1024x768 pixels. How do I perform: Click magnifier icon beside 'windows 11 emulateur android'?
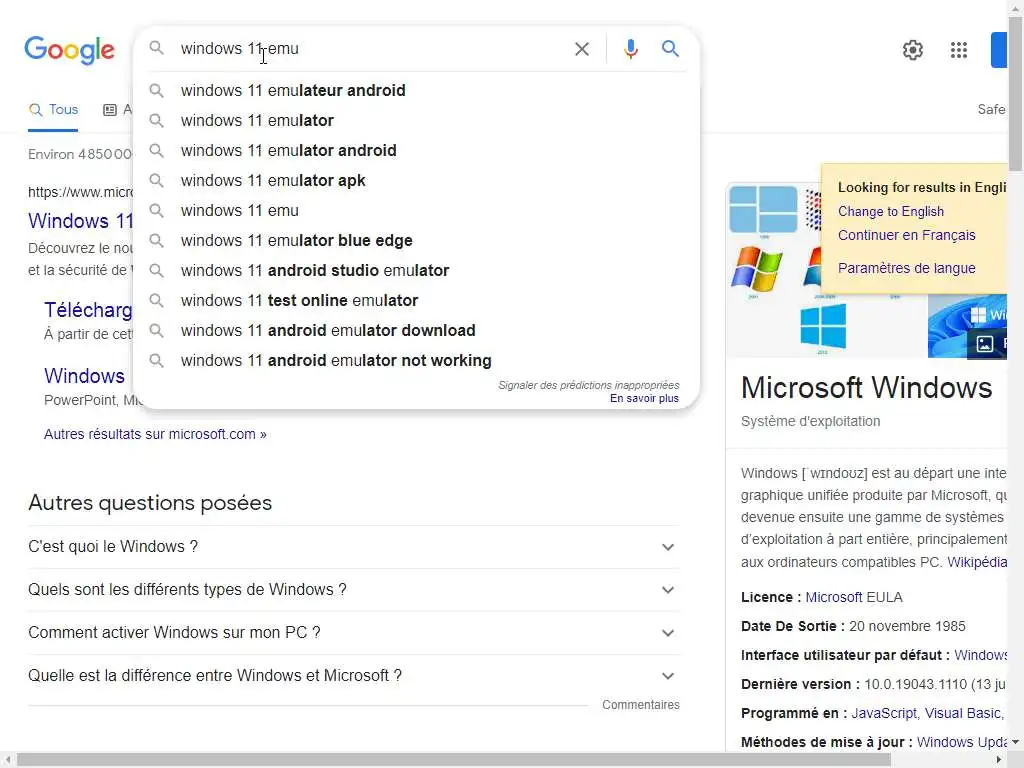click(156, 90)
